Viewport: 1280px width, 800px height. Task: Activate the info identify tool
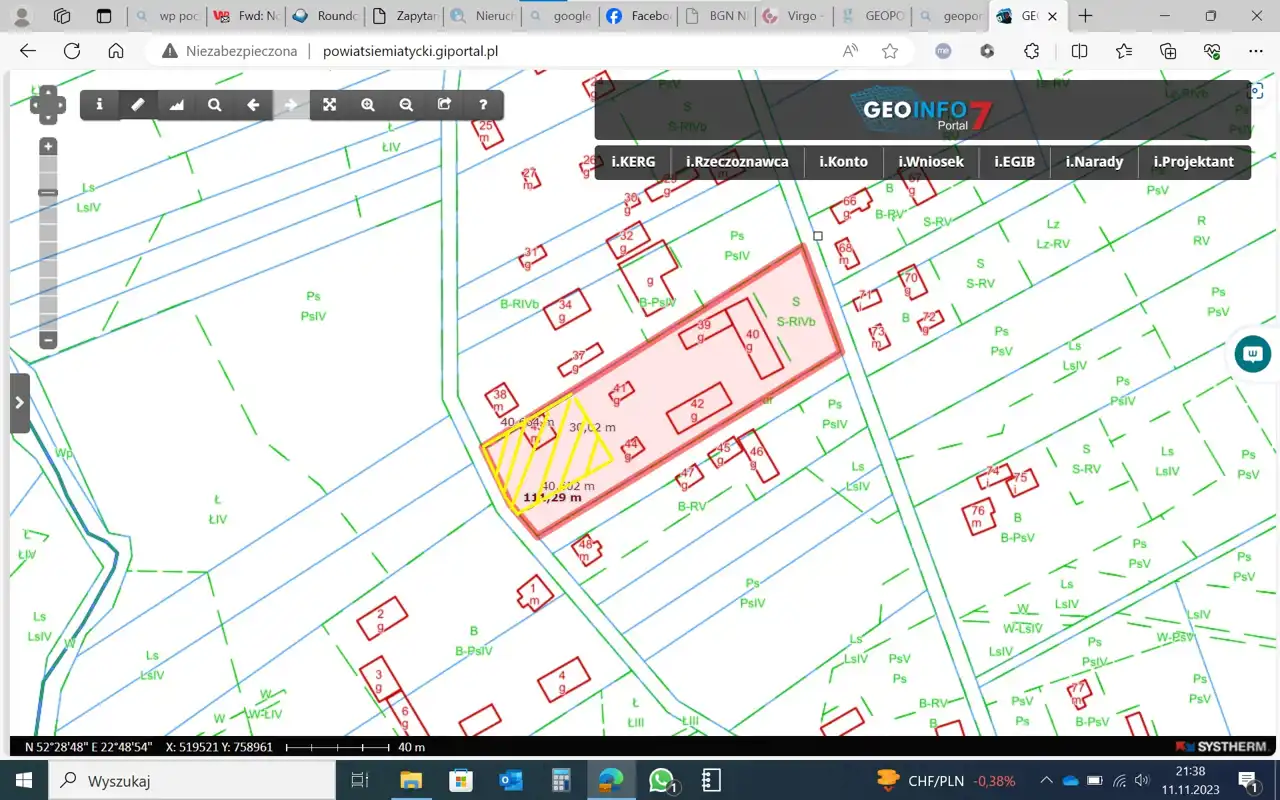click(x=99, y=105)
